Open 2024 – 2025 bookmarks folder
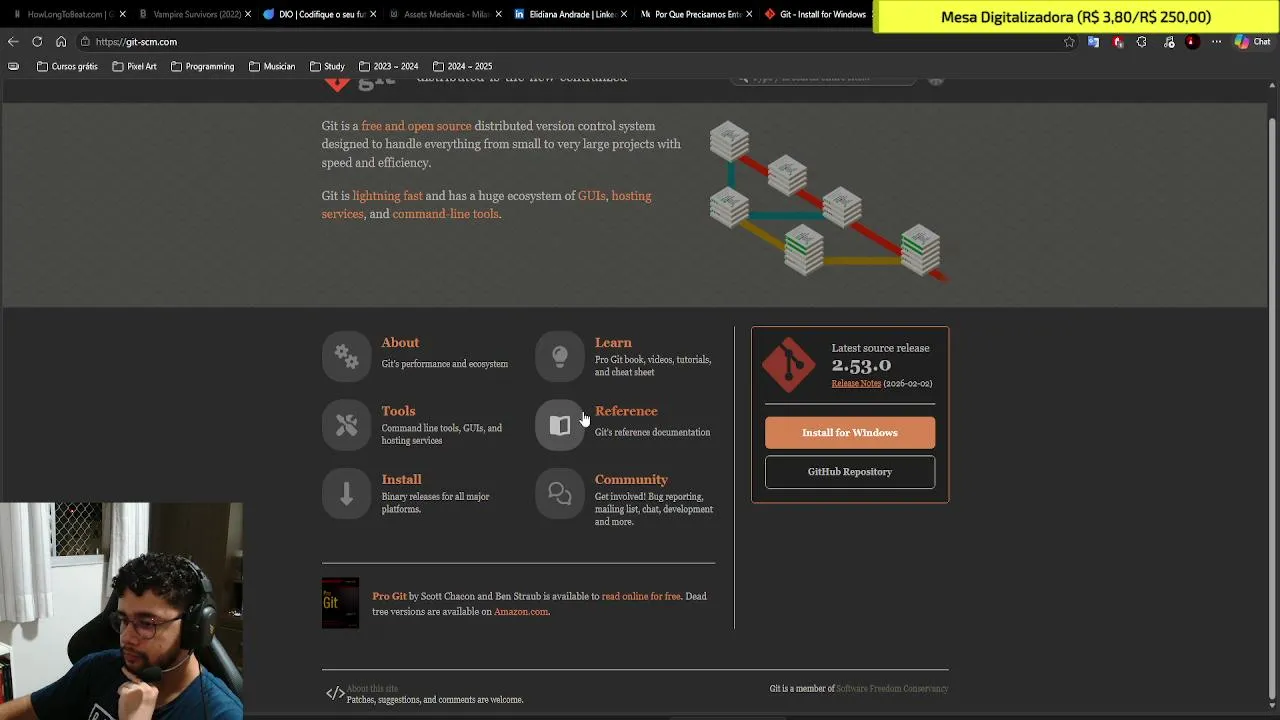Image resolution: width=1280 pixels, height=720 pixels. point(462,67)
